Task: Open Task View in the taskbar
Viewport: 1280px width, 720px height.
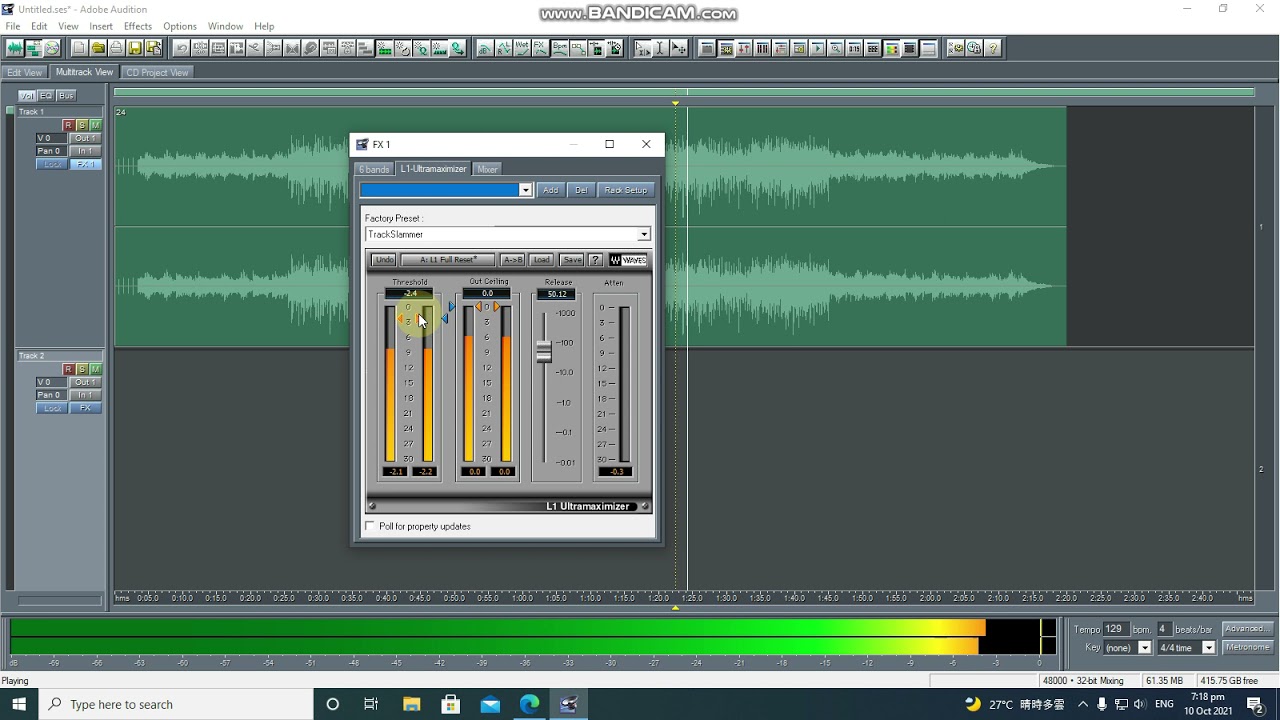Action: [x=371, y=704]
